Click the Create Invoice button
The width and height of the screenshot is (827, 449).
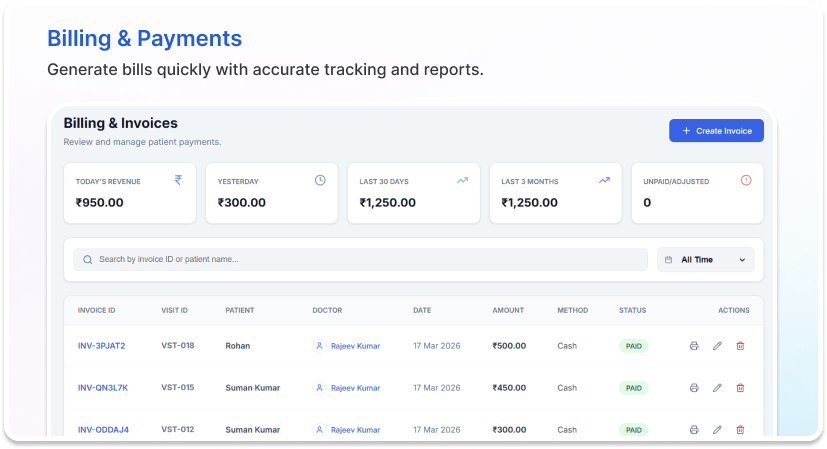point(716,131)
